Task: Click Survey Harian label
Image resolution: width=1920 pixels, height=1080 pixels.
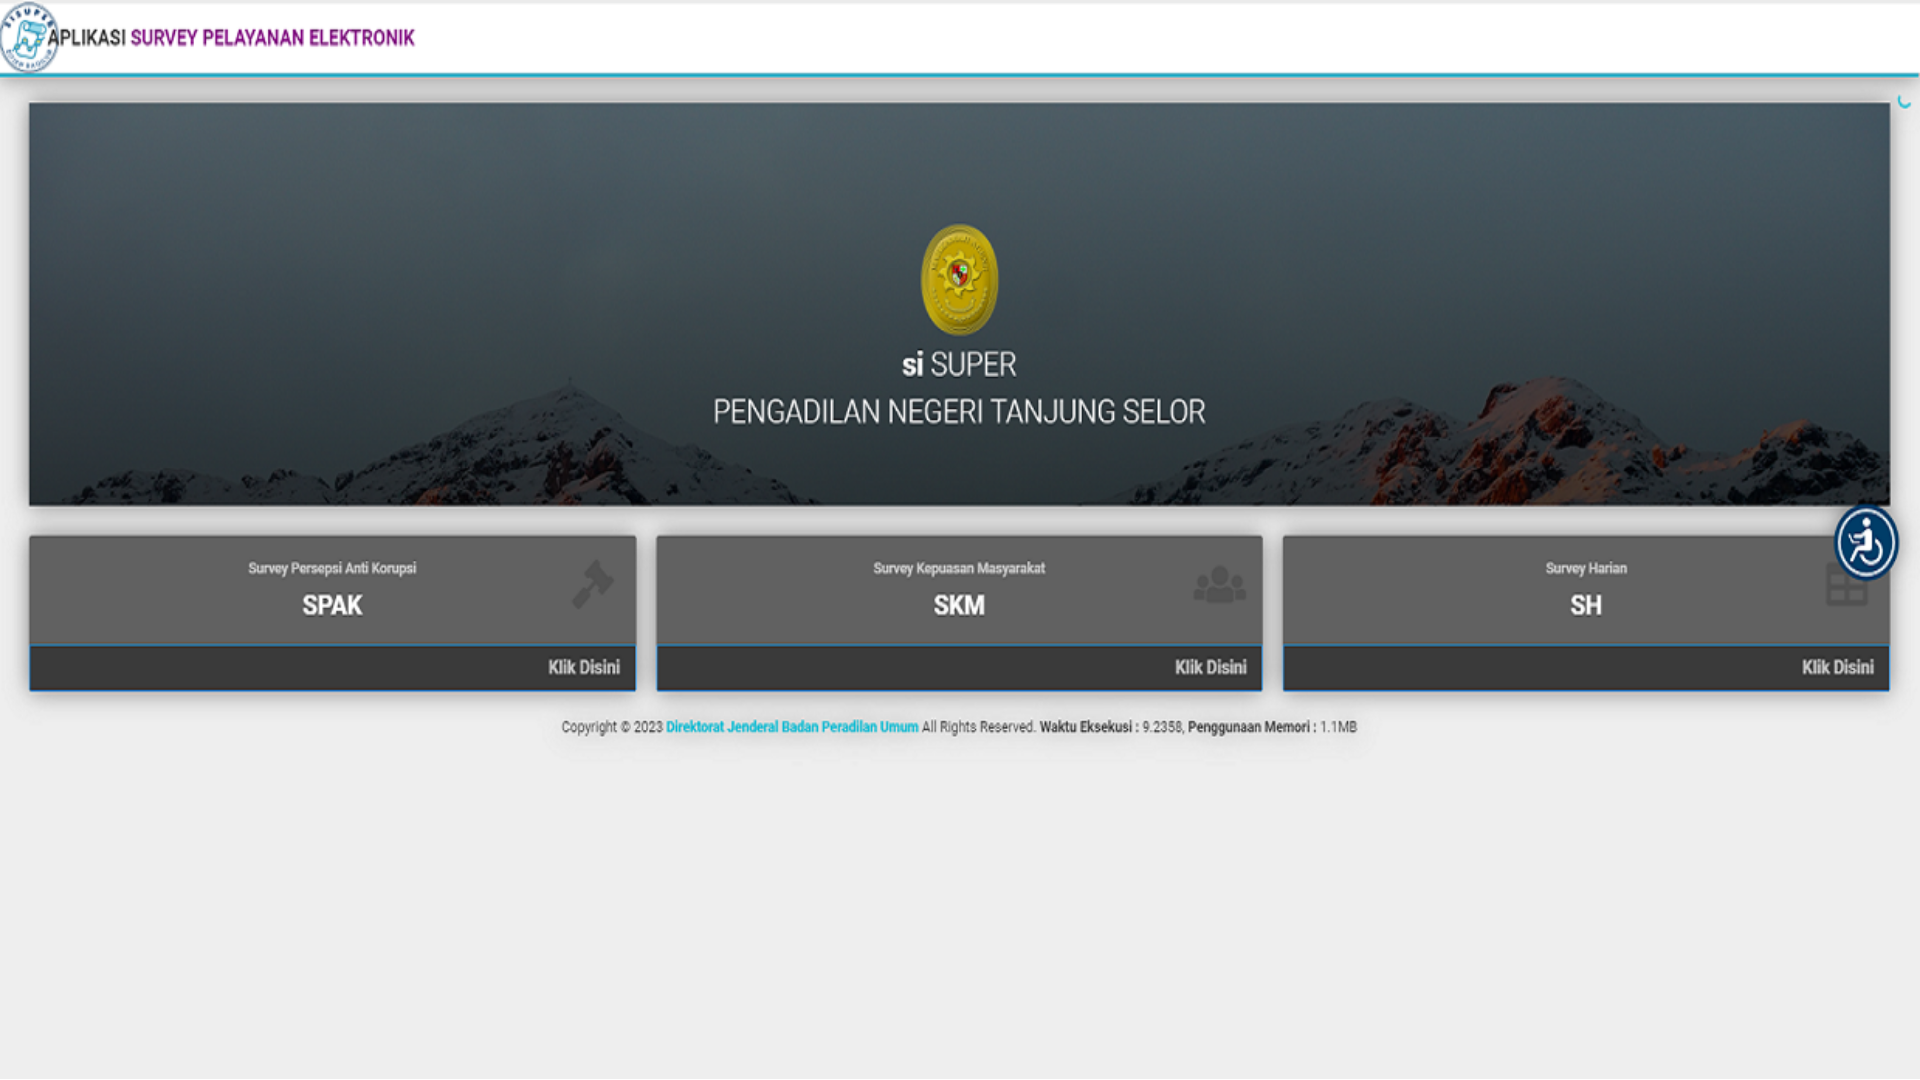Action: click(x=1585, y=568)
